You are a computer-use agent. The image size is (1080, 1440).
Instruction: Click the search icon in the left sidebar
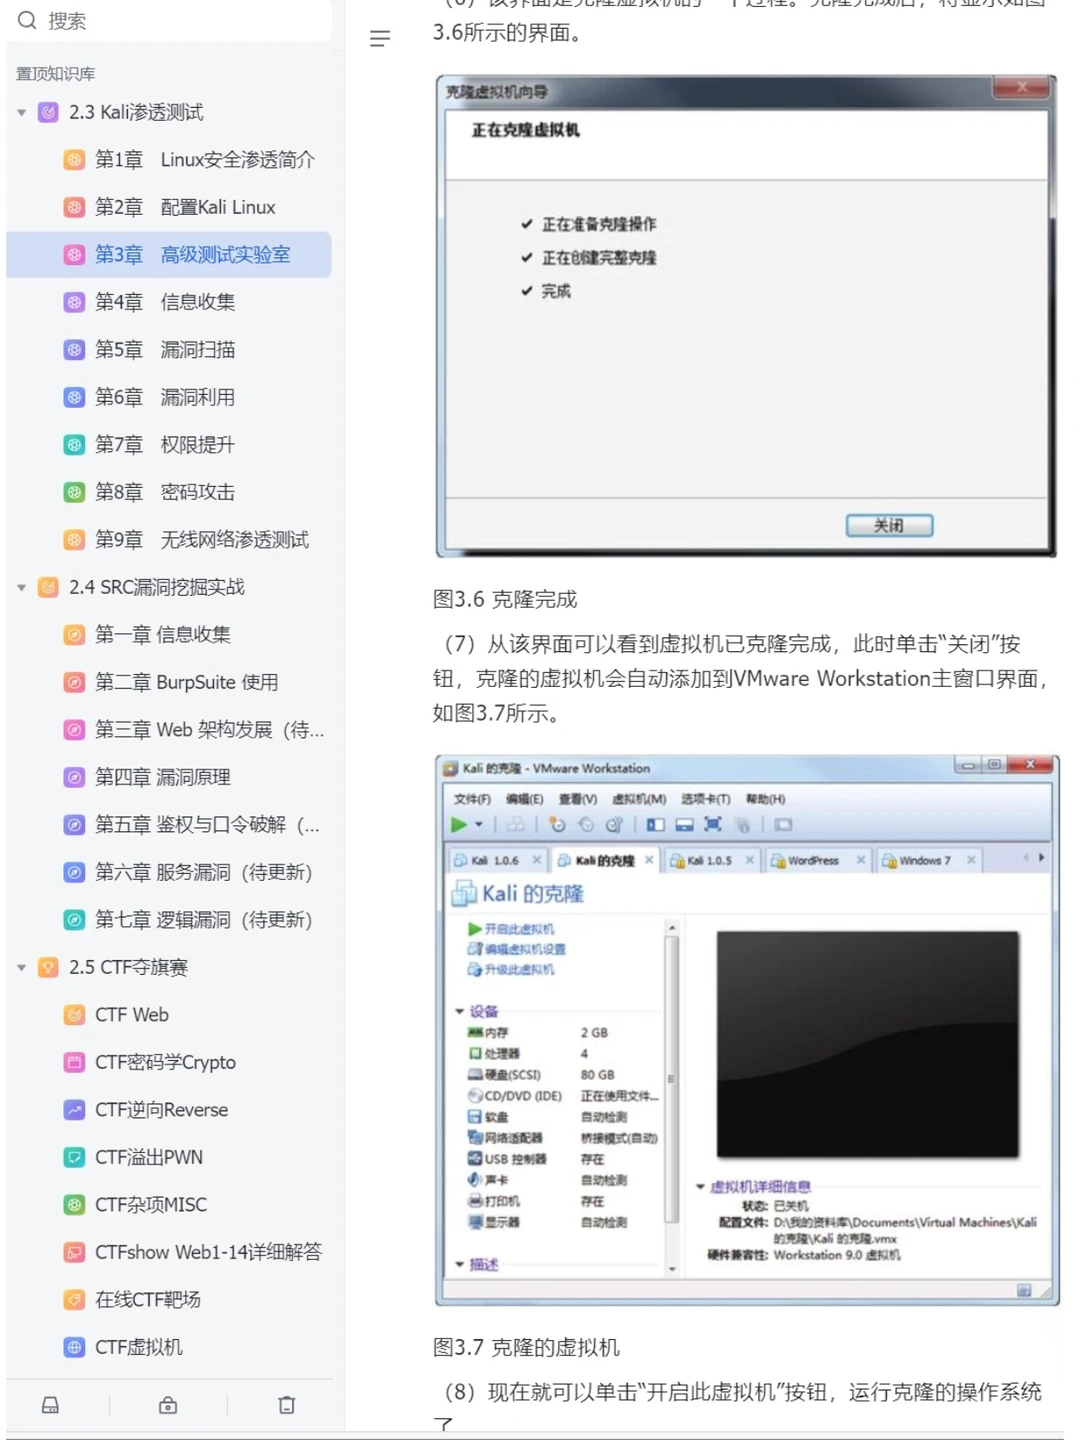coord(27,20)
